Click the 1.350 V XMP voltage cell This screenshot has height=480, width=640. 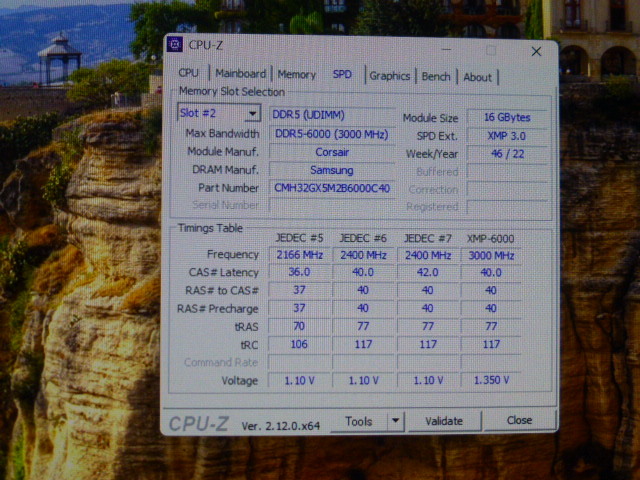491,380
